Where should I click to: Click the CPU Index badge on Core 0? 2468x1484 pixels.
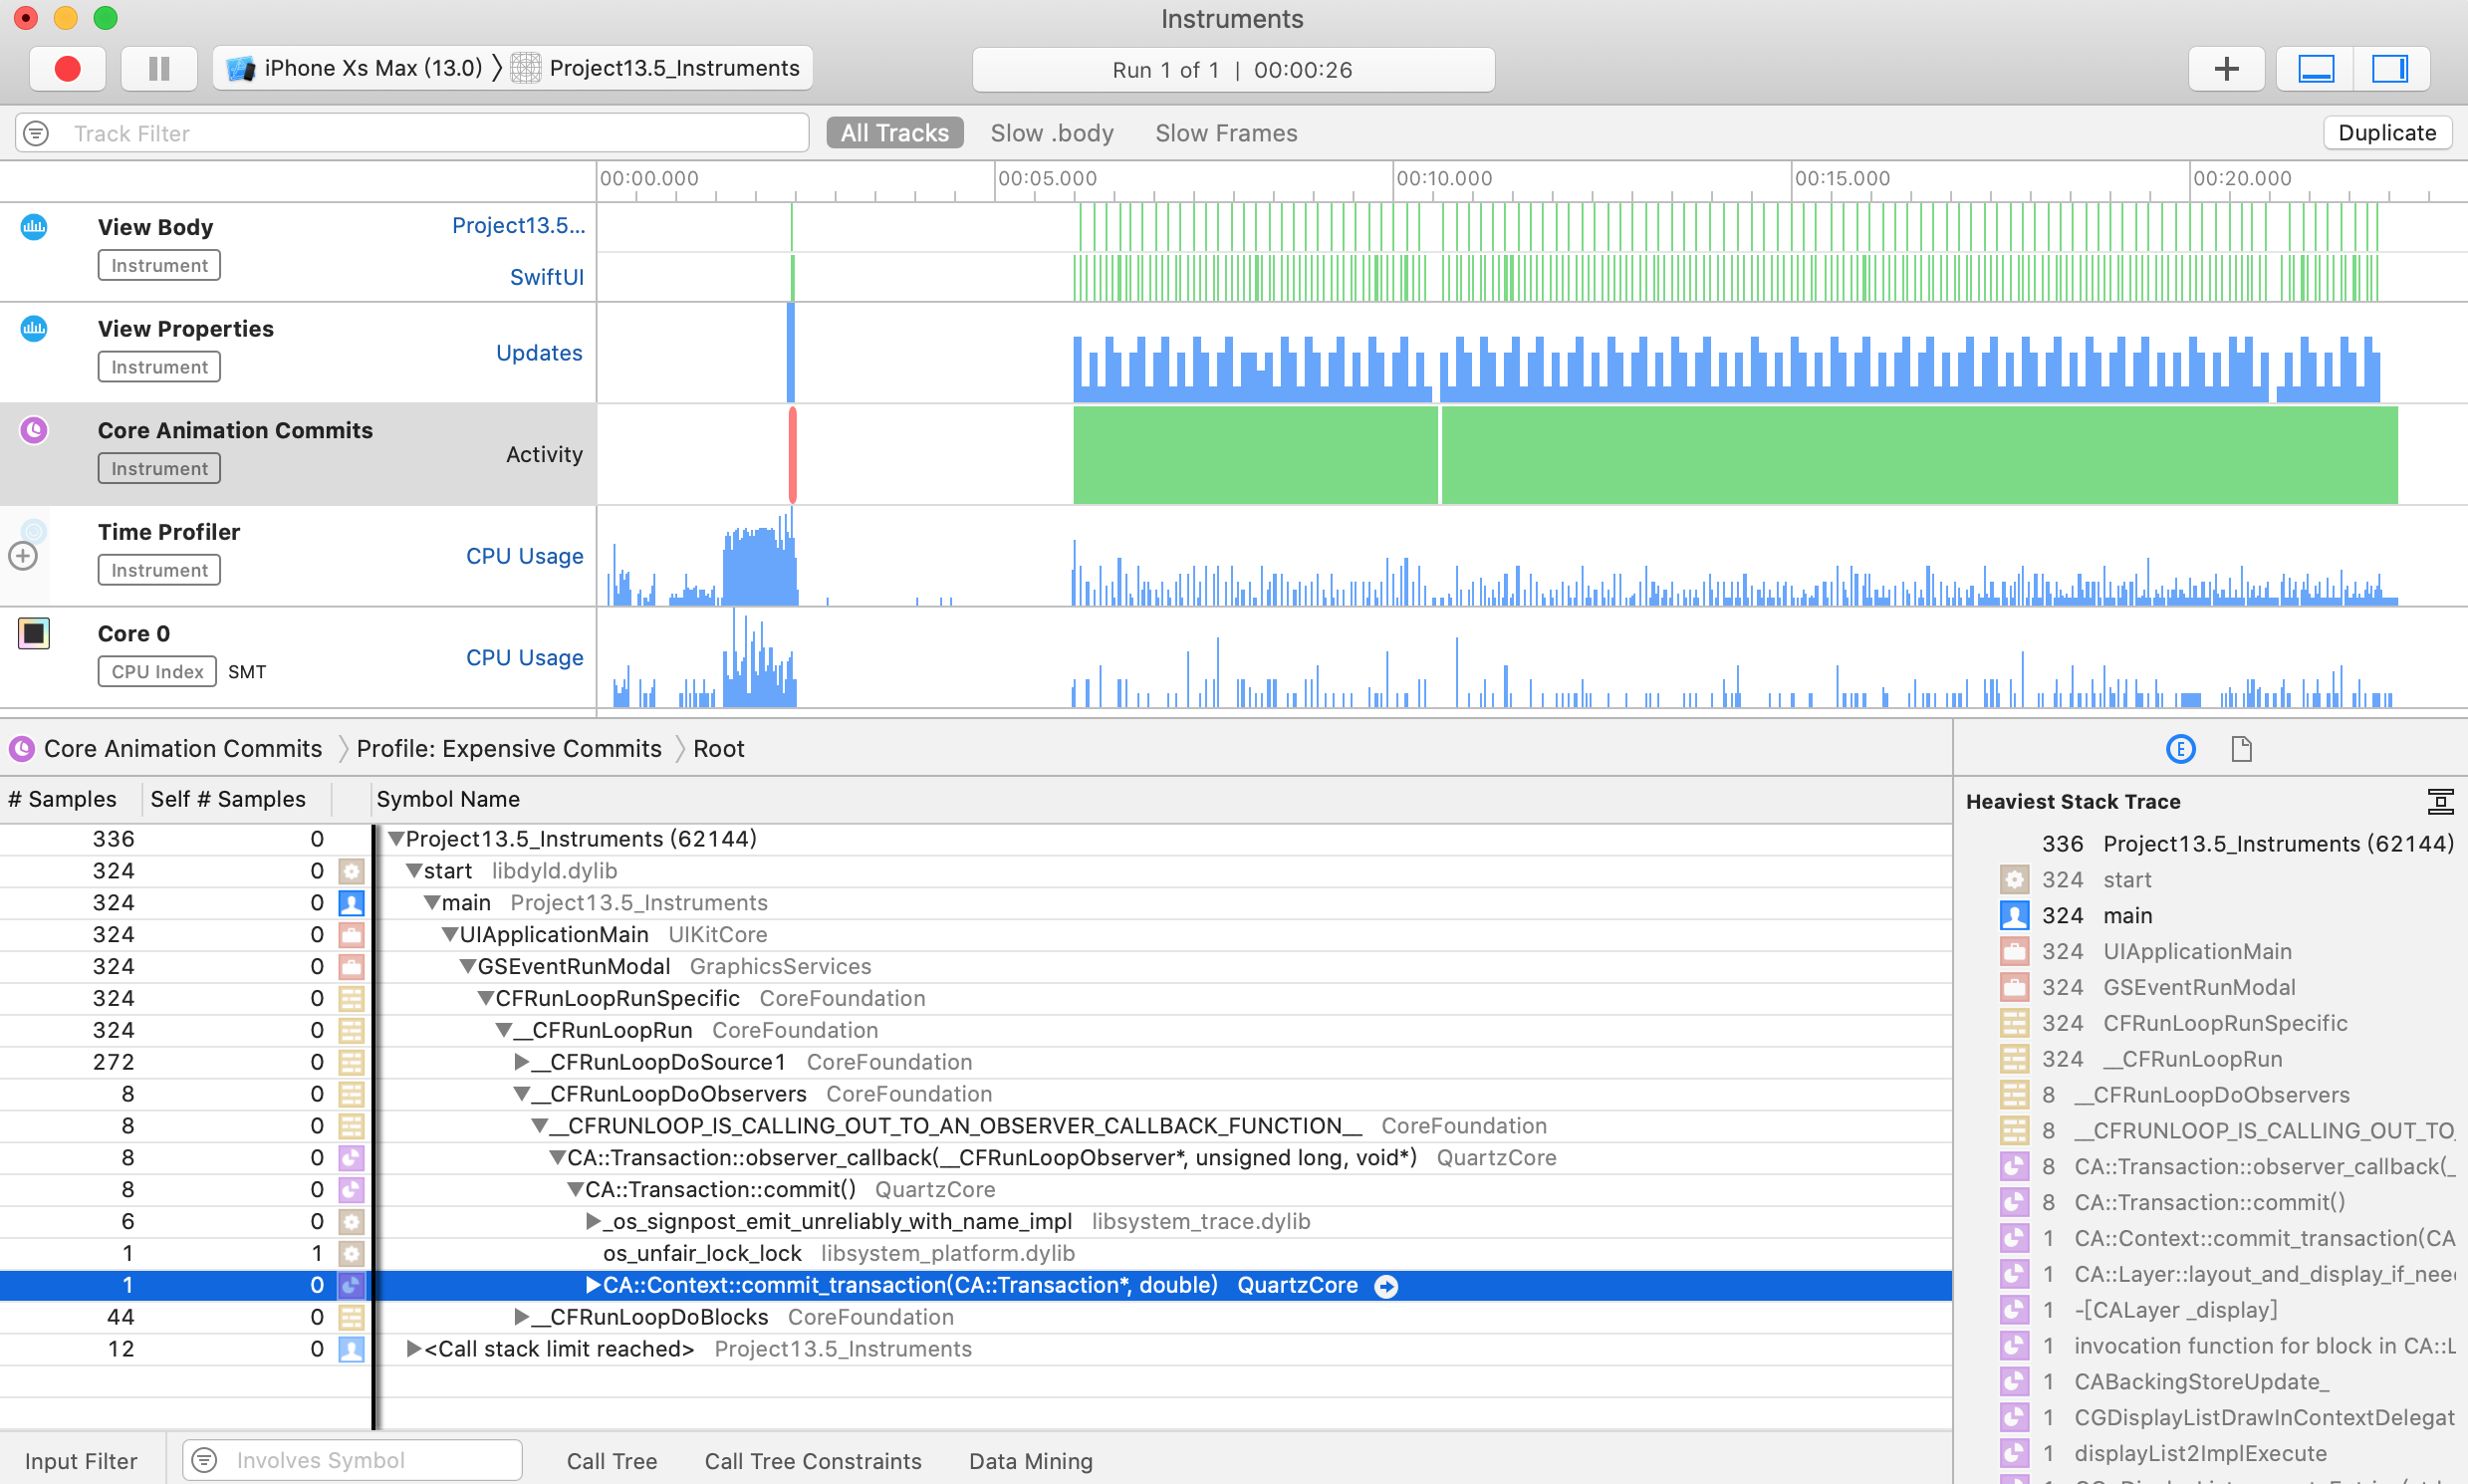click(157, 672)
